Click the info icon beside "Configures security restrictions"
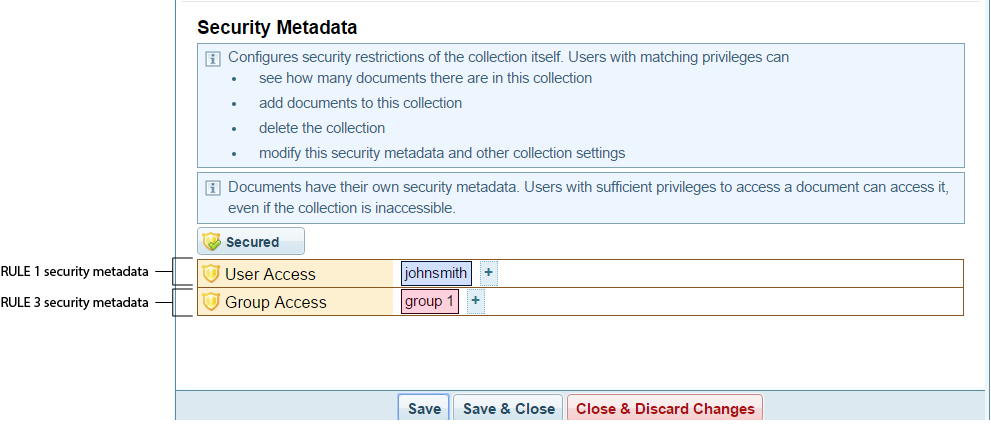The height and width of the screenshot is (424, 991). point(212,58)
